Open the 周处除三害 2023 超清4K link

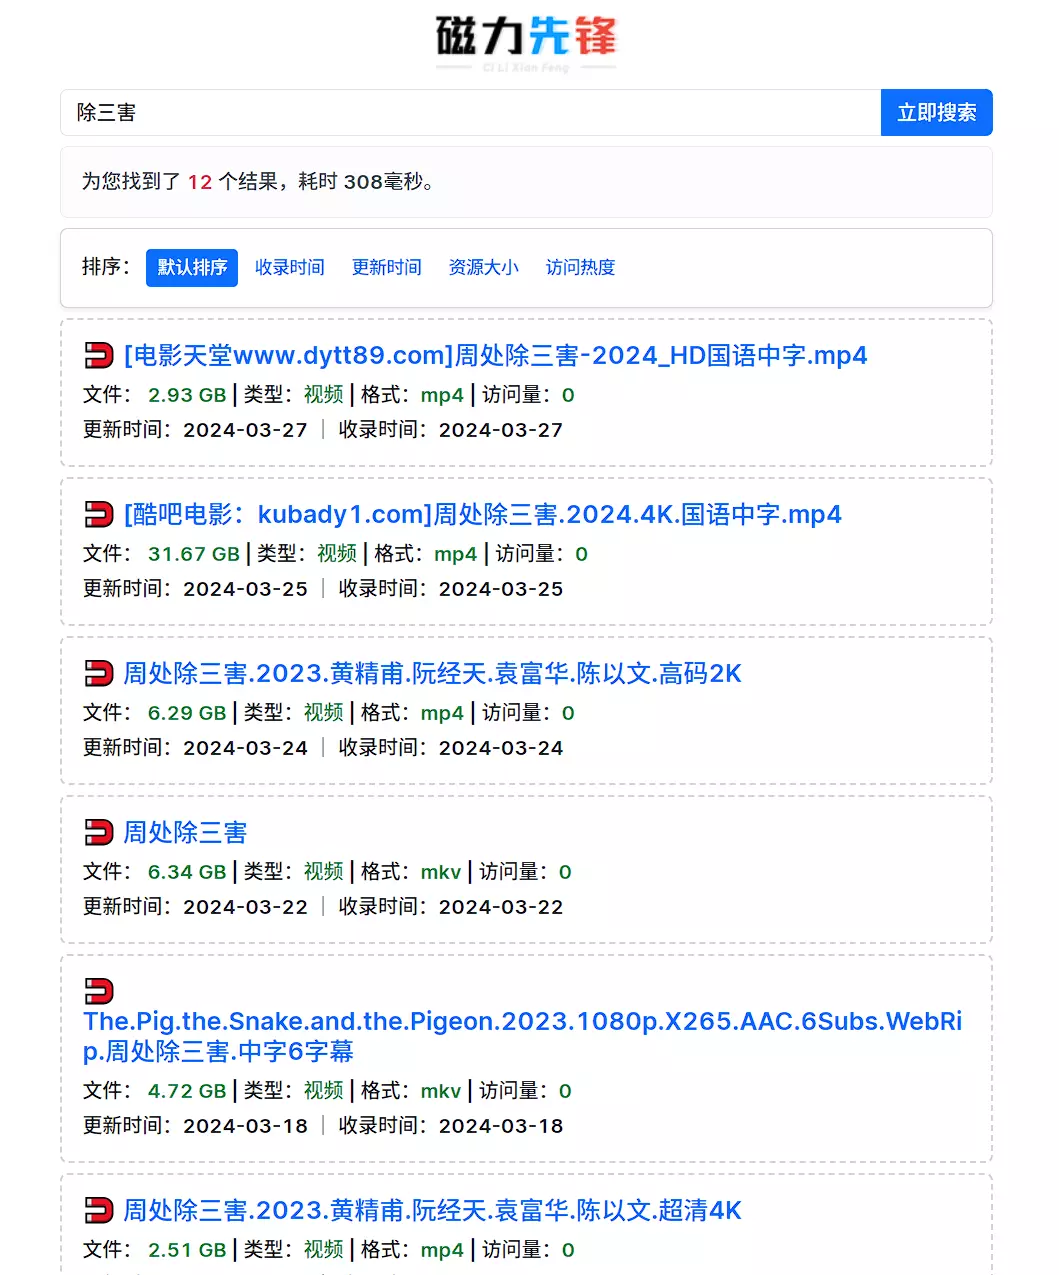pos(432,1211)
